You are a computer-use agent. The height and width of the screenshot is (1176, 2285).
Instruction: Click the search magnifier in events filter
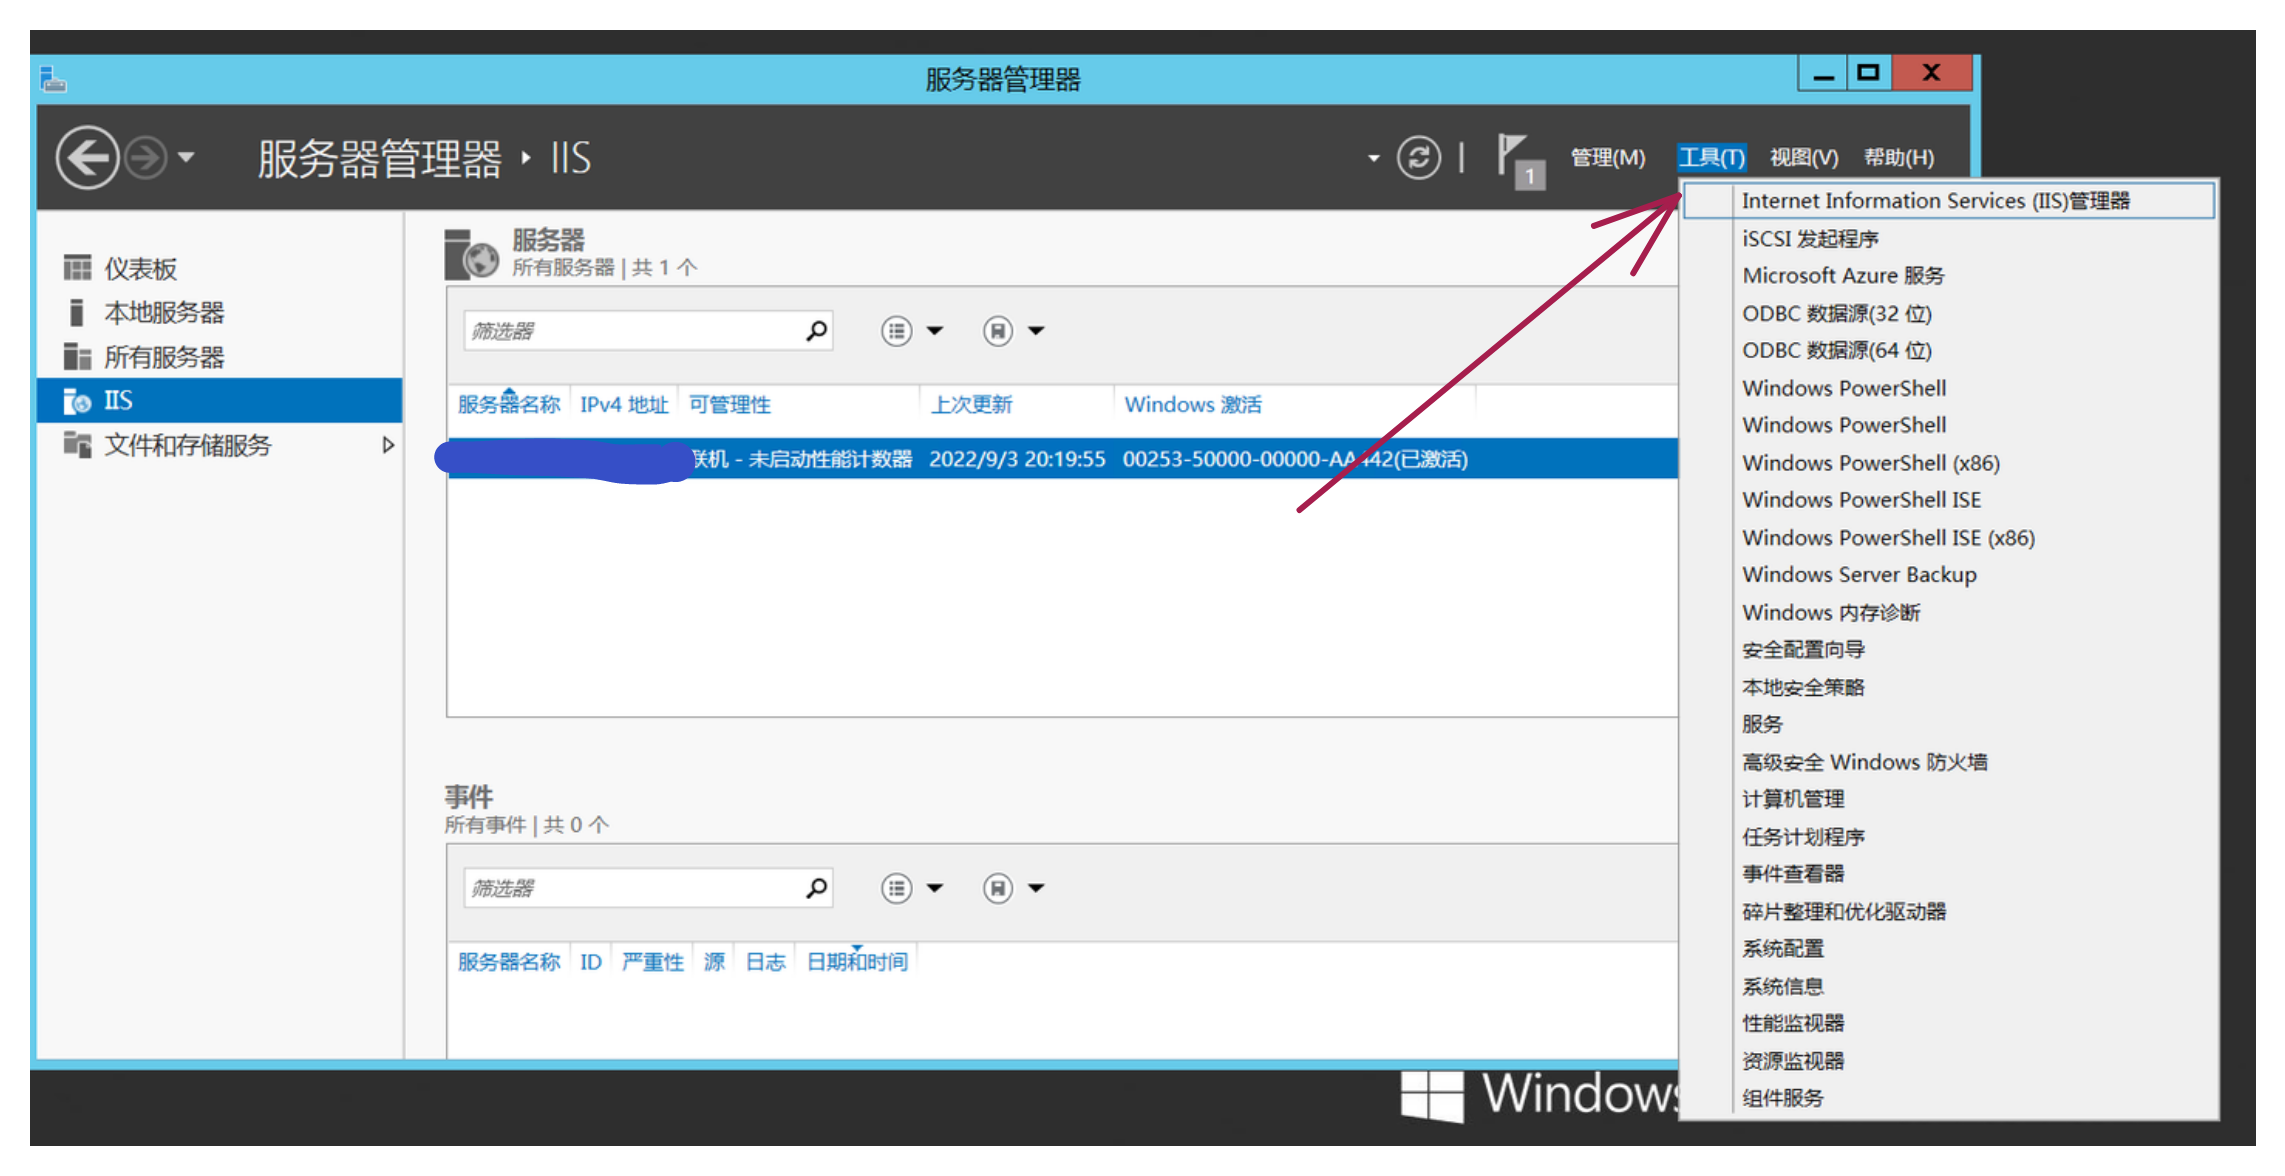pos(817,887)
